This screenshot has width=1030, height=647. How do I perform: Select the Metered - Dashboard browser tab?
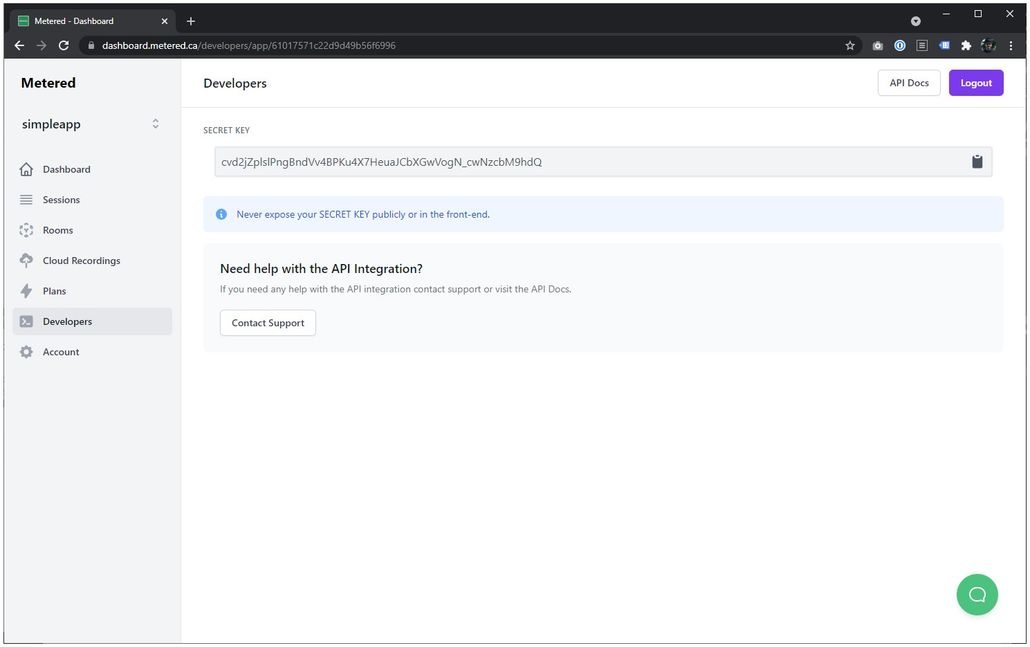[x=92, y=21]
